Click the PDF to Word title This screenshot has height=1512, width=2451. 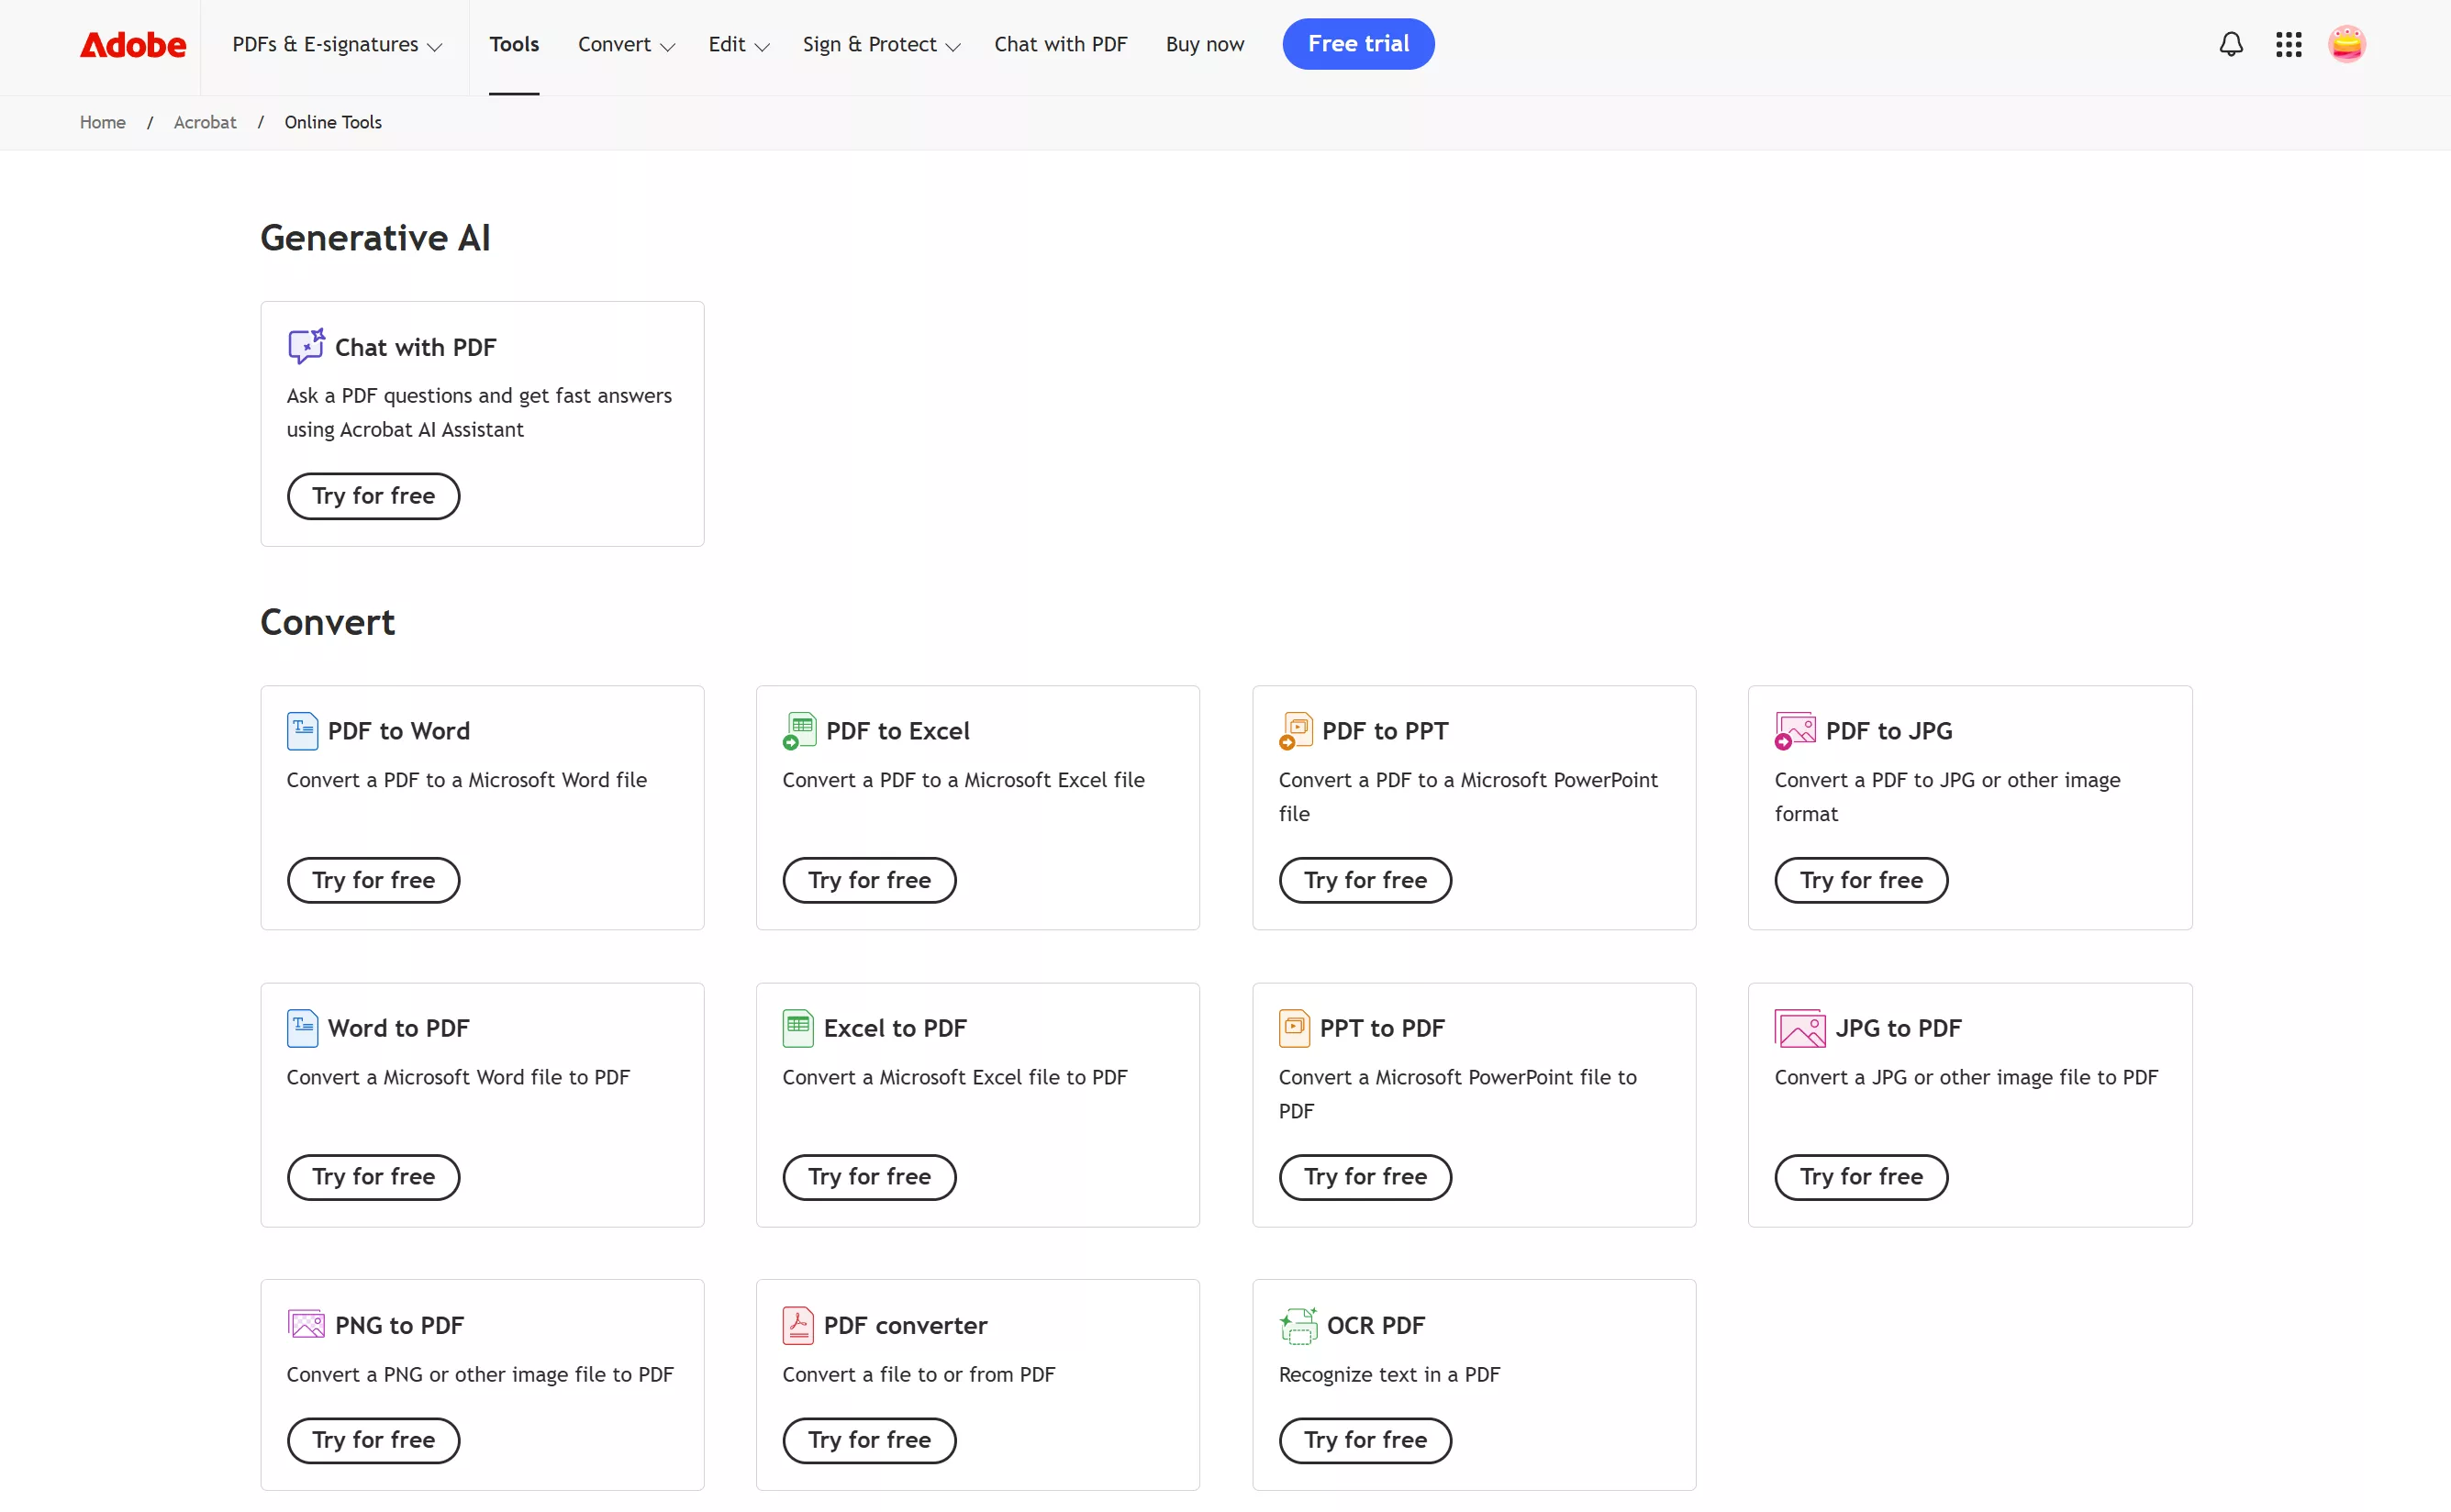[399, 731]
